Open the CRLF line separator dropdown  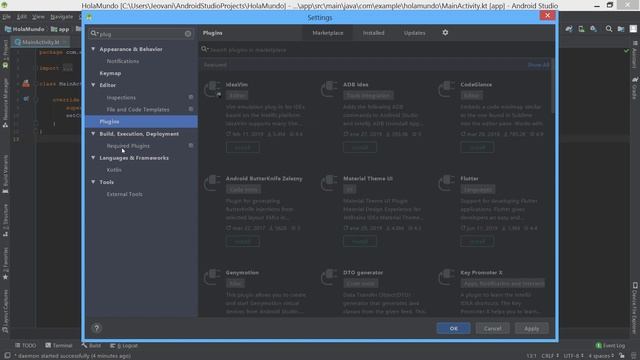pos(550,356)
